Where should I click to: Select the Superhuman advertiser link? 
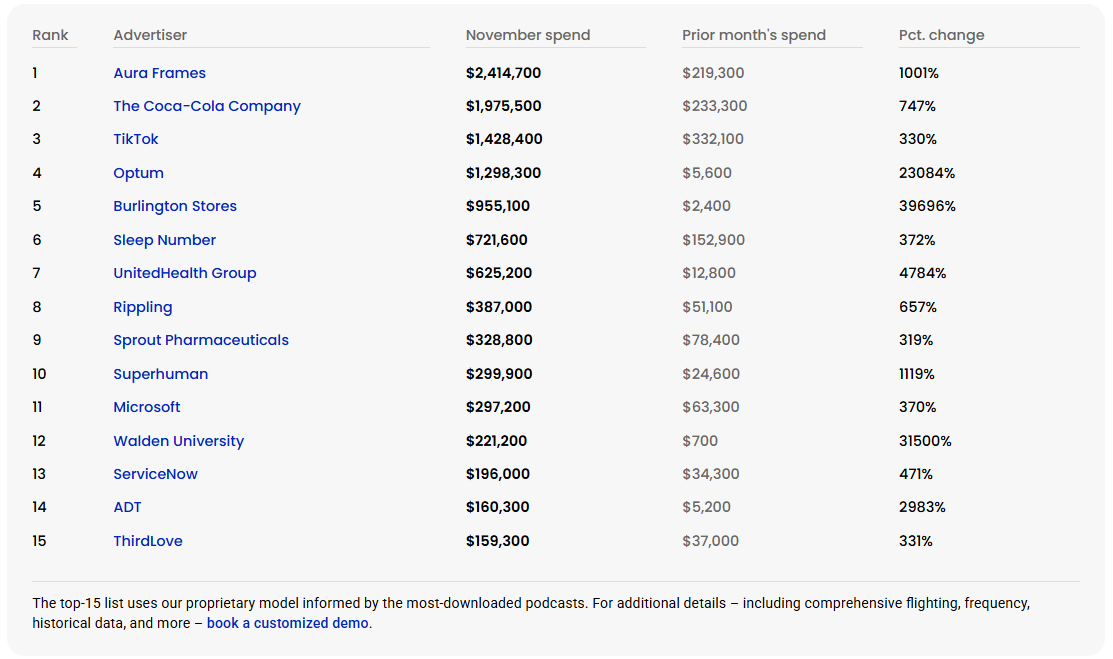[x=160, y=374]
